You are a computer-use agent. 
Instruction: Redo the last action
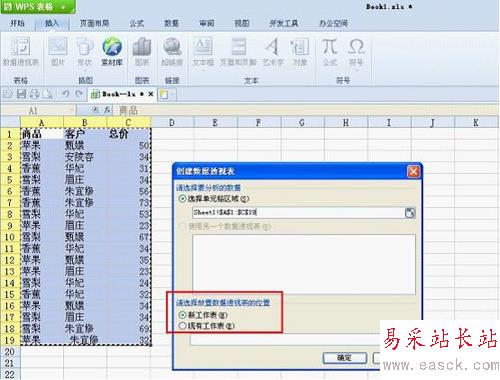79,94
